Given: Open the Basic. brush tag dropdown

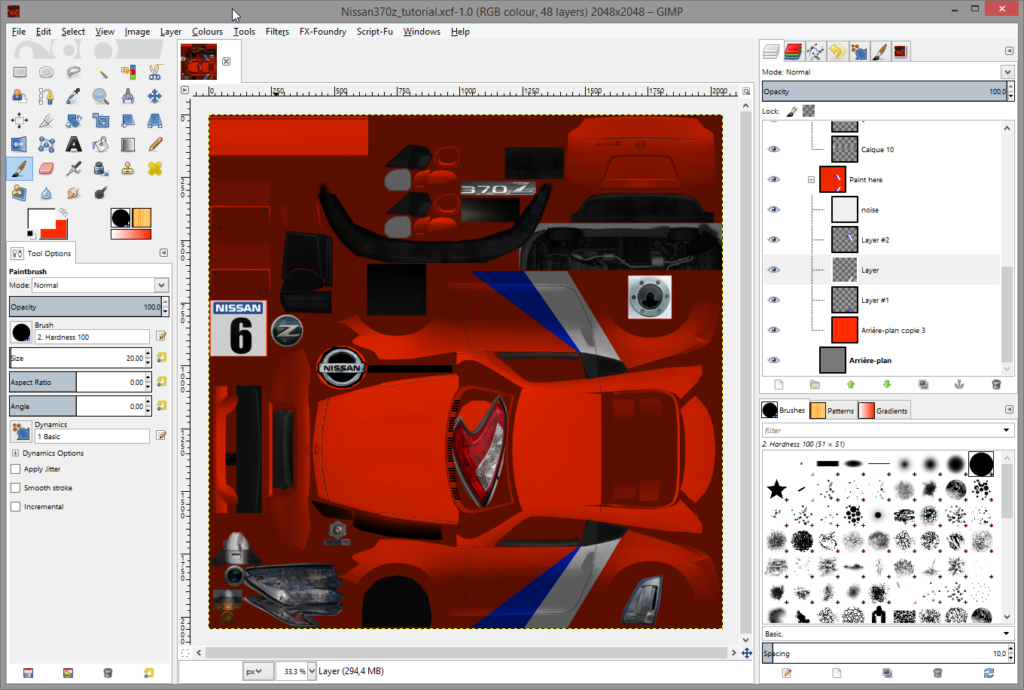Looking at the screenshot, I should point(1006,634).
